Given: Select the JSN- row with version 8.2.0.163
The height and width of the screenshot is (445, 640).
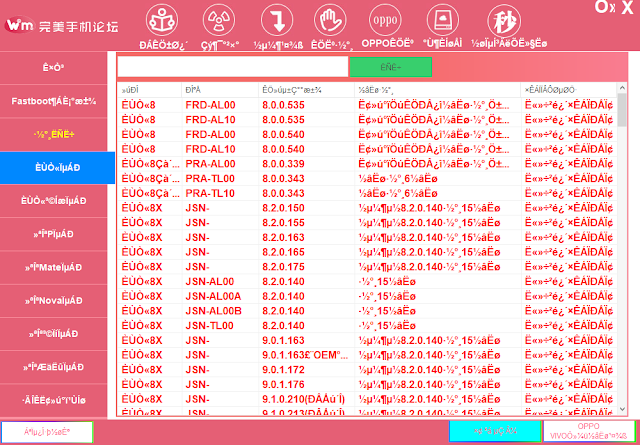Looking at the screenshot, I should [x=367, y=237].
